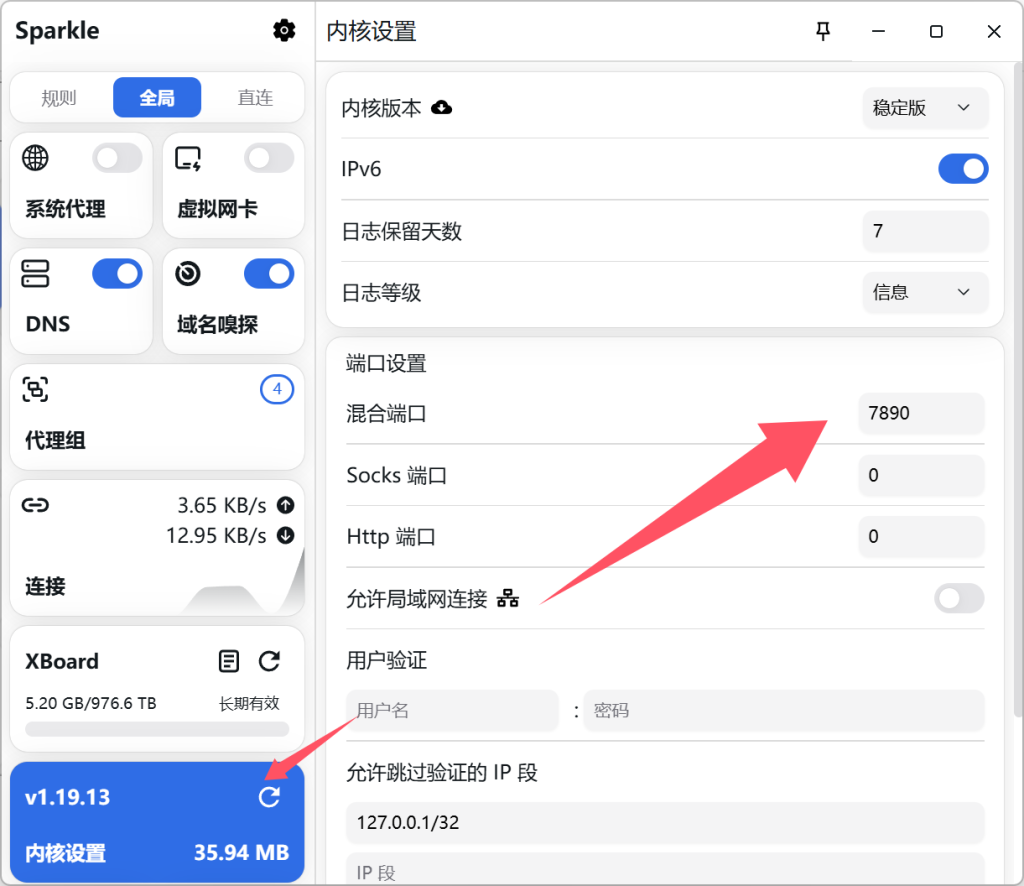
Task: Switch to 直连 mode tab
Action: tap(255, 98)
